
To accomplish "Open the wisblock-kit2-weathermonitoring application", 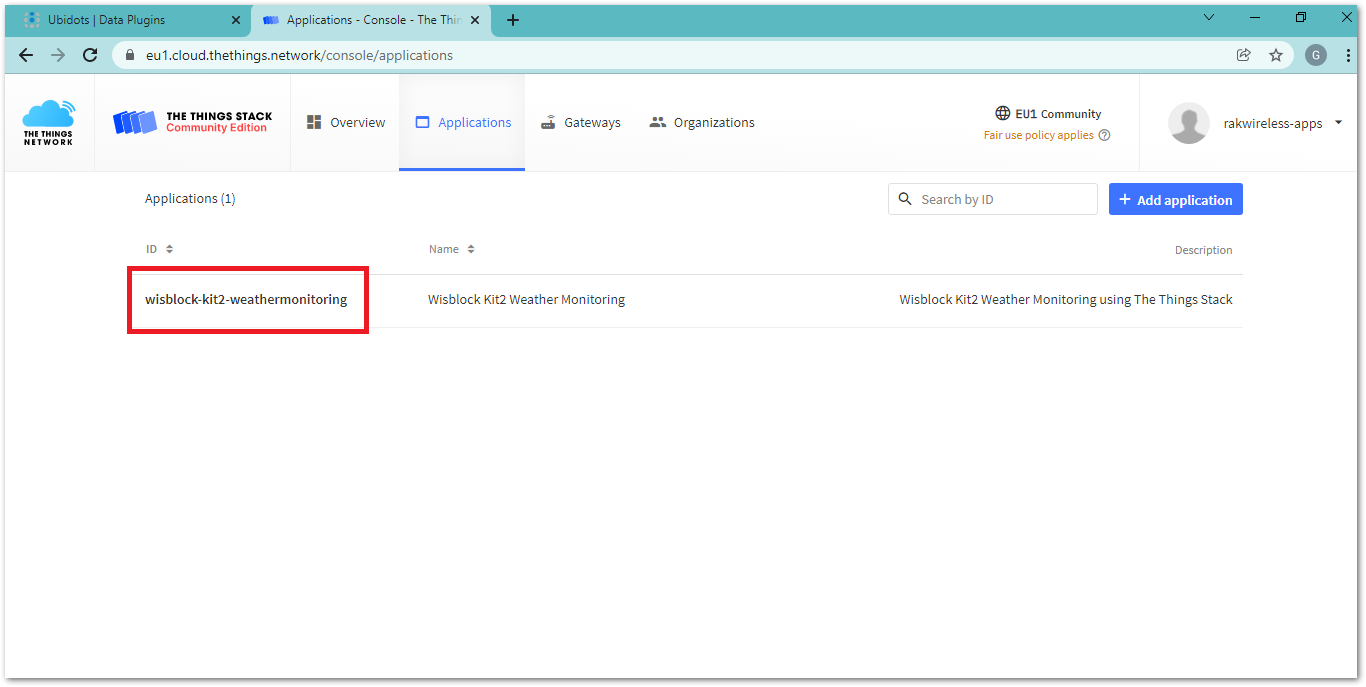I will (x=246, y=299).
